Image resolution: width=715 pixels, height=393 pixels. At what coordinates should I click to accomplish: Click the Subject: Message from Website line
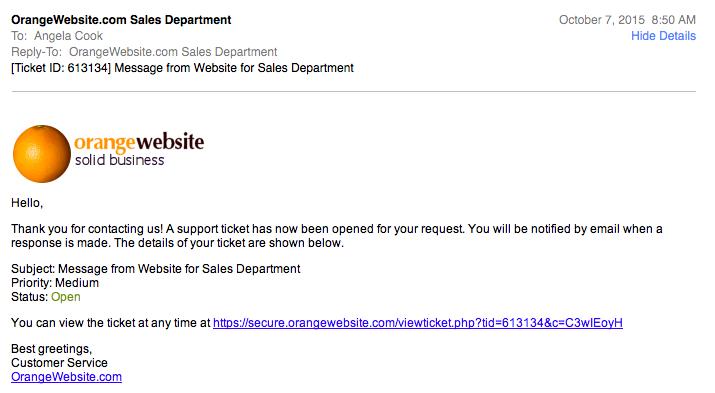pos(155,269)
